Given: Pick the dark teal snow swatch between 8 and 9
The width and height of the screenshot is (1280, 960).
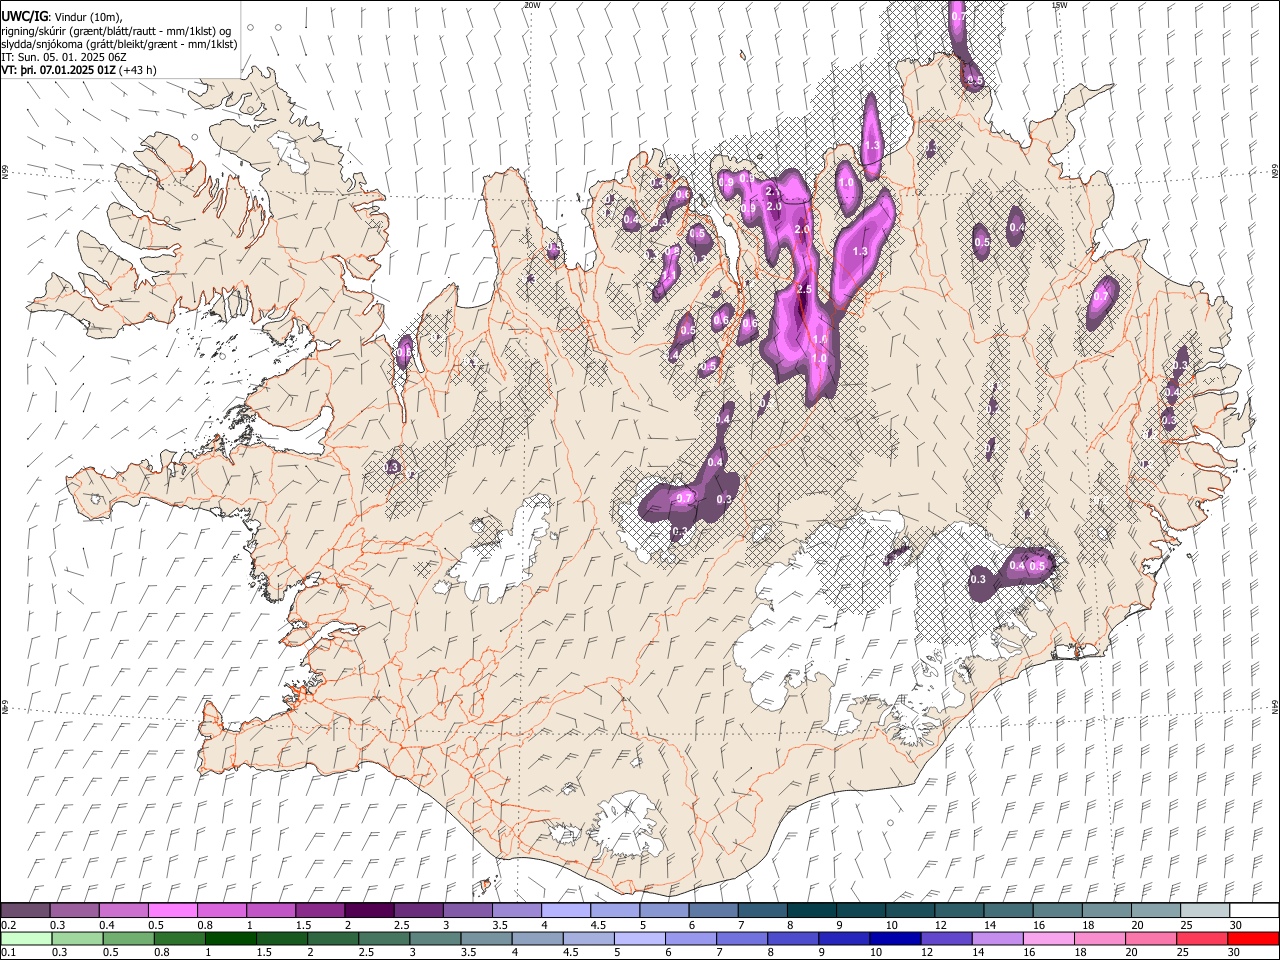Looking at the screenshot, I should tap(811, 910).
